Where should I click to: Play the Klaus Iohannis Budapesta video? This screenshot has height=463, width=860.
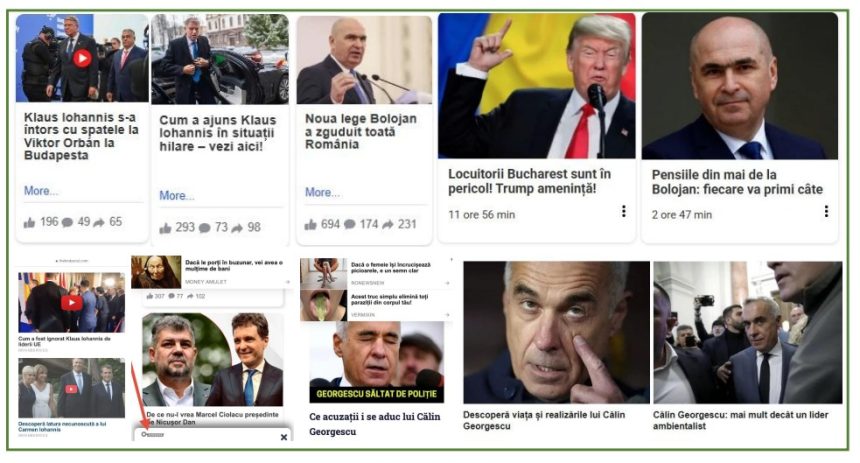82,58
